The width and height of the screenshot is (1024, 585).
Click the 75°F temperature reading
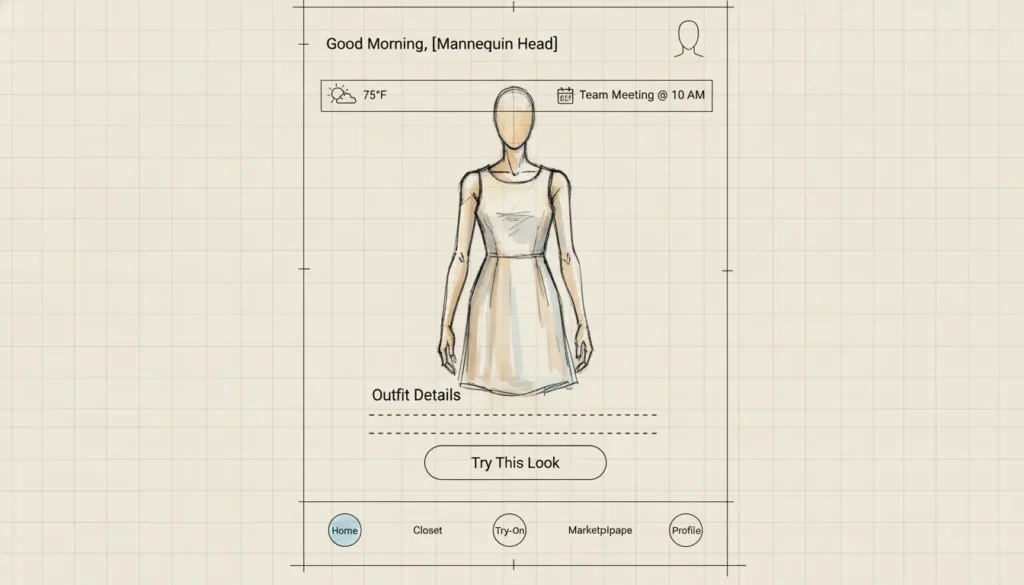tap(375, 95)
